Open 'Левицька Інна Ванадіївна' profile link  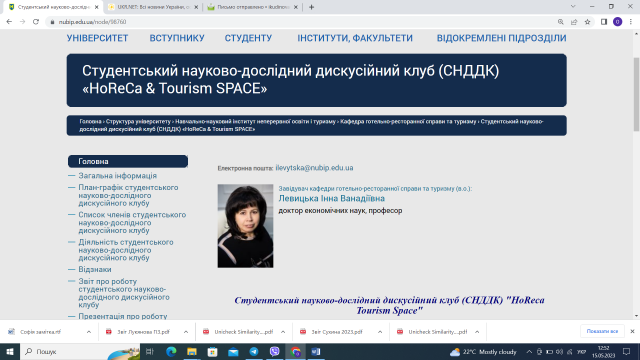(x=331, y=198)
